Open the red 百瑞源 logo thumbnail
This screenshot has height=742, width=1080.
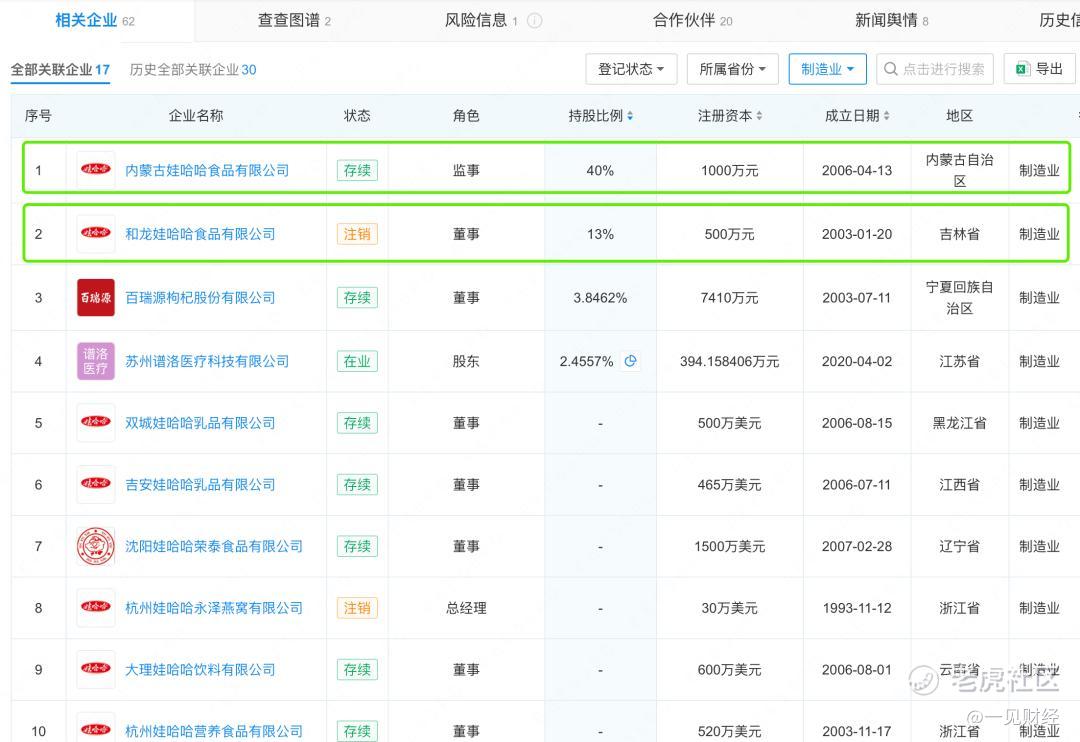click(x=96, y=298)
